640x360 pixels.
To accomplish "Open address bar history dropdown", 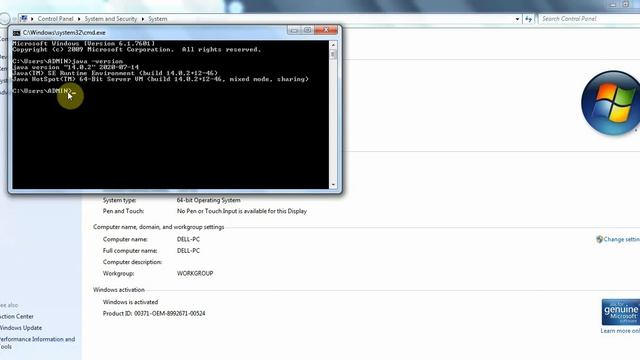I will click(x=517, y=19).
